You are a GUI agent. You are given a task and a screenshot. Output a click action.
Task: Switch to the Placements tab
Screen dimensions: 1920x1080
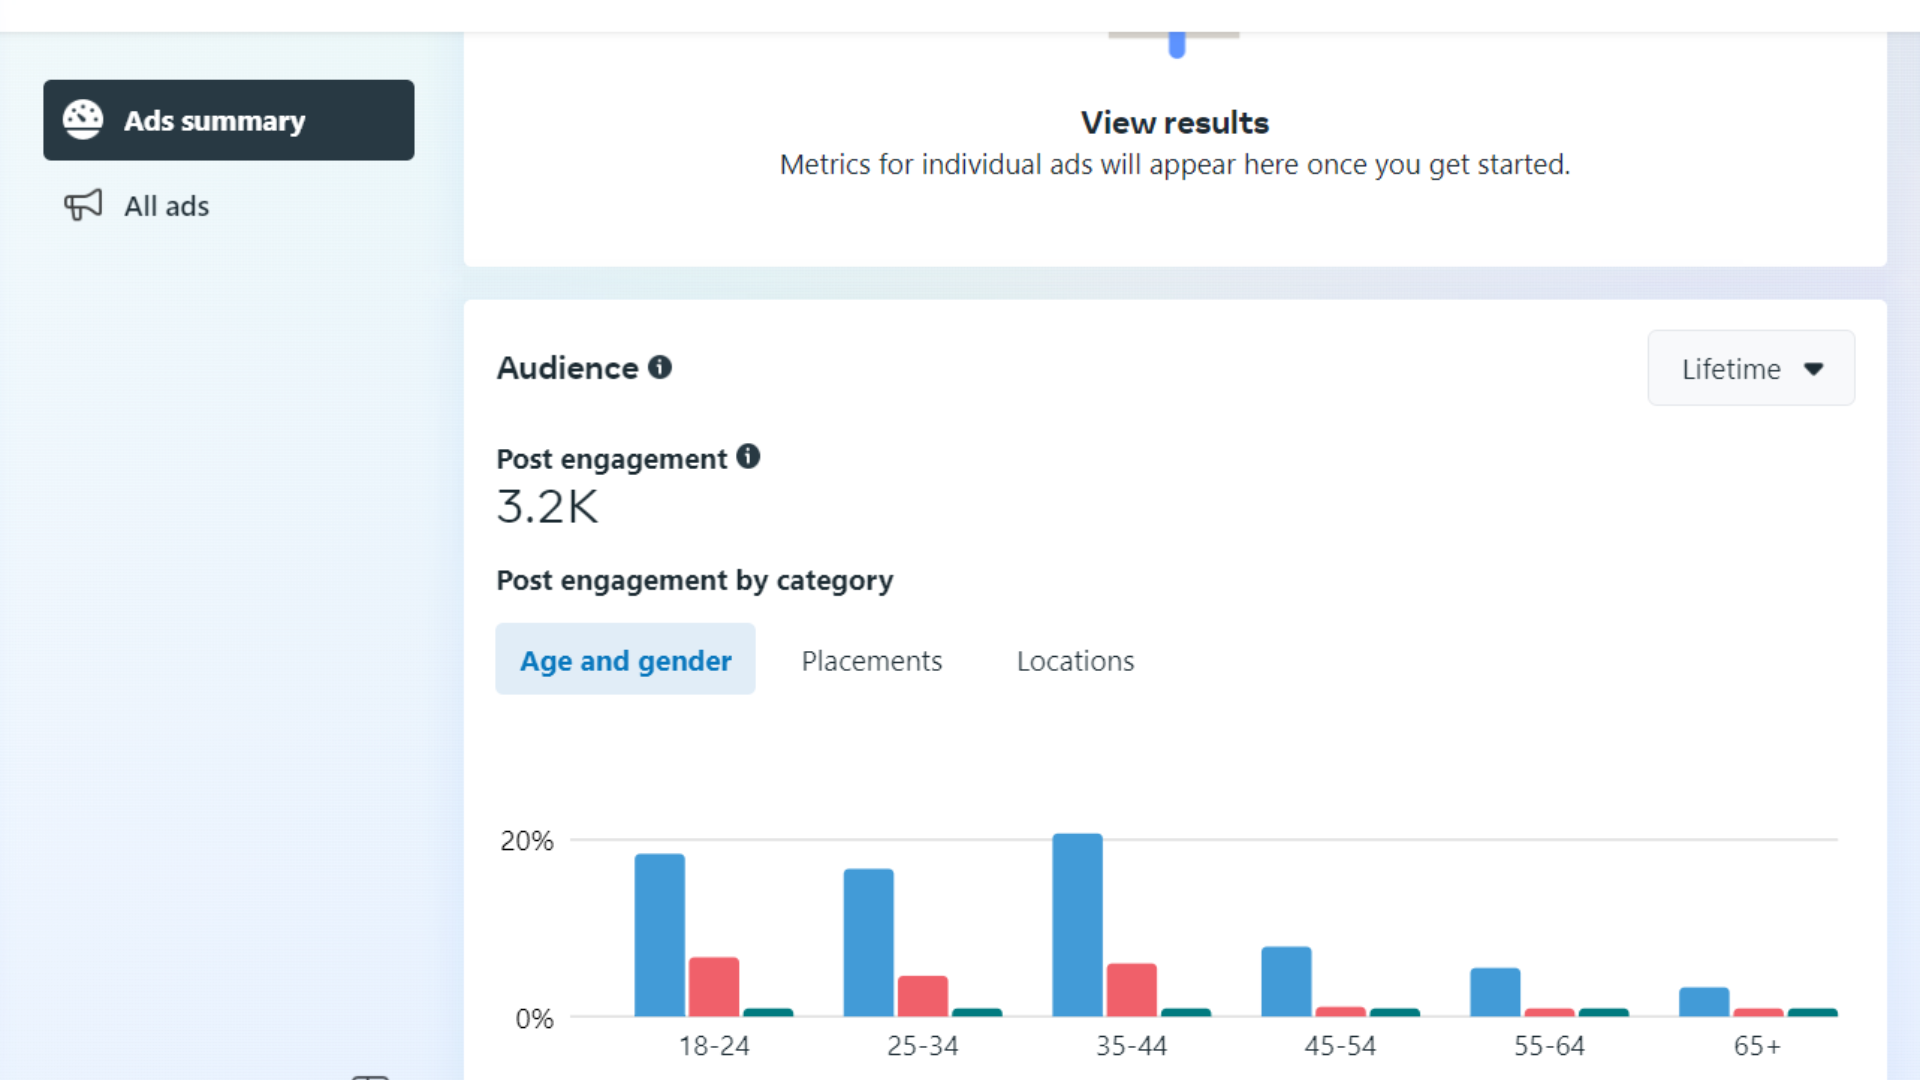(871, 660)
